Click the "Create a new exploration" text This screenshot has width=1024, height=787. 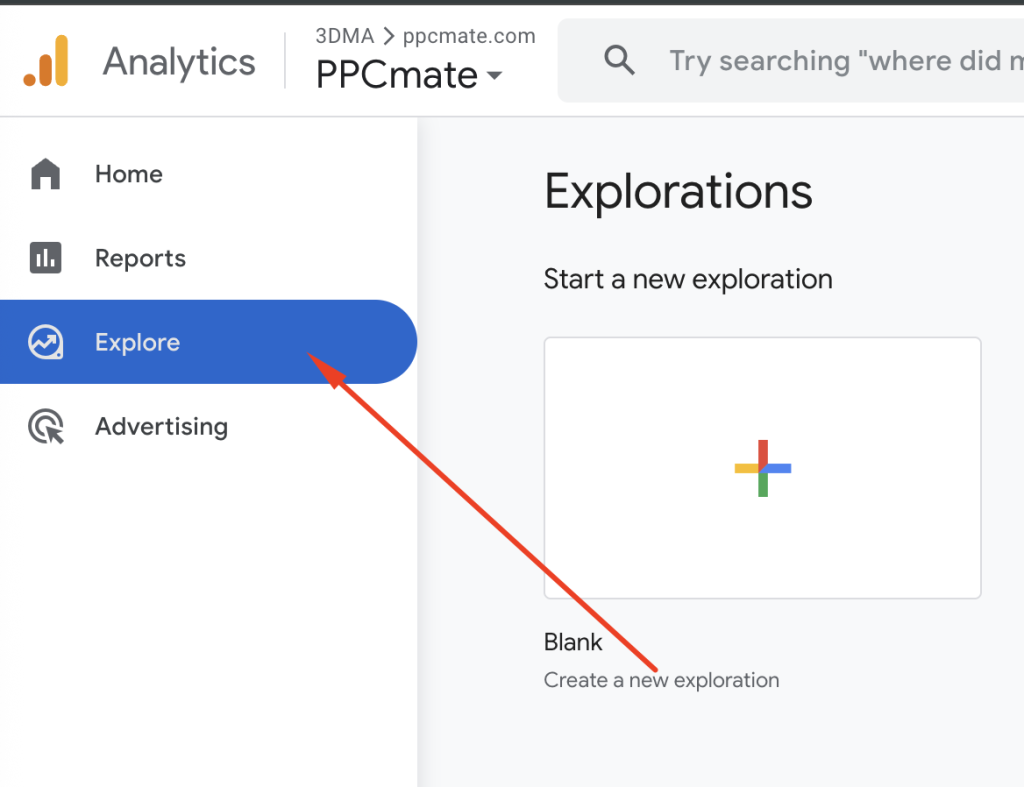[x=661, y=680]
